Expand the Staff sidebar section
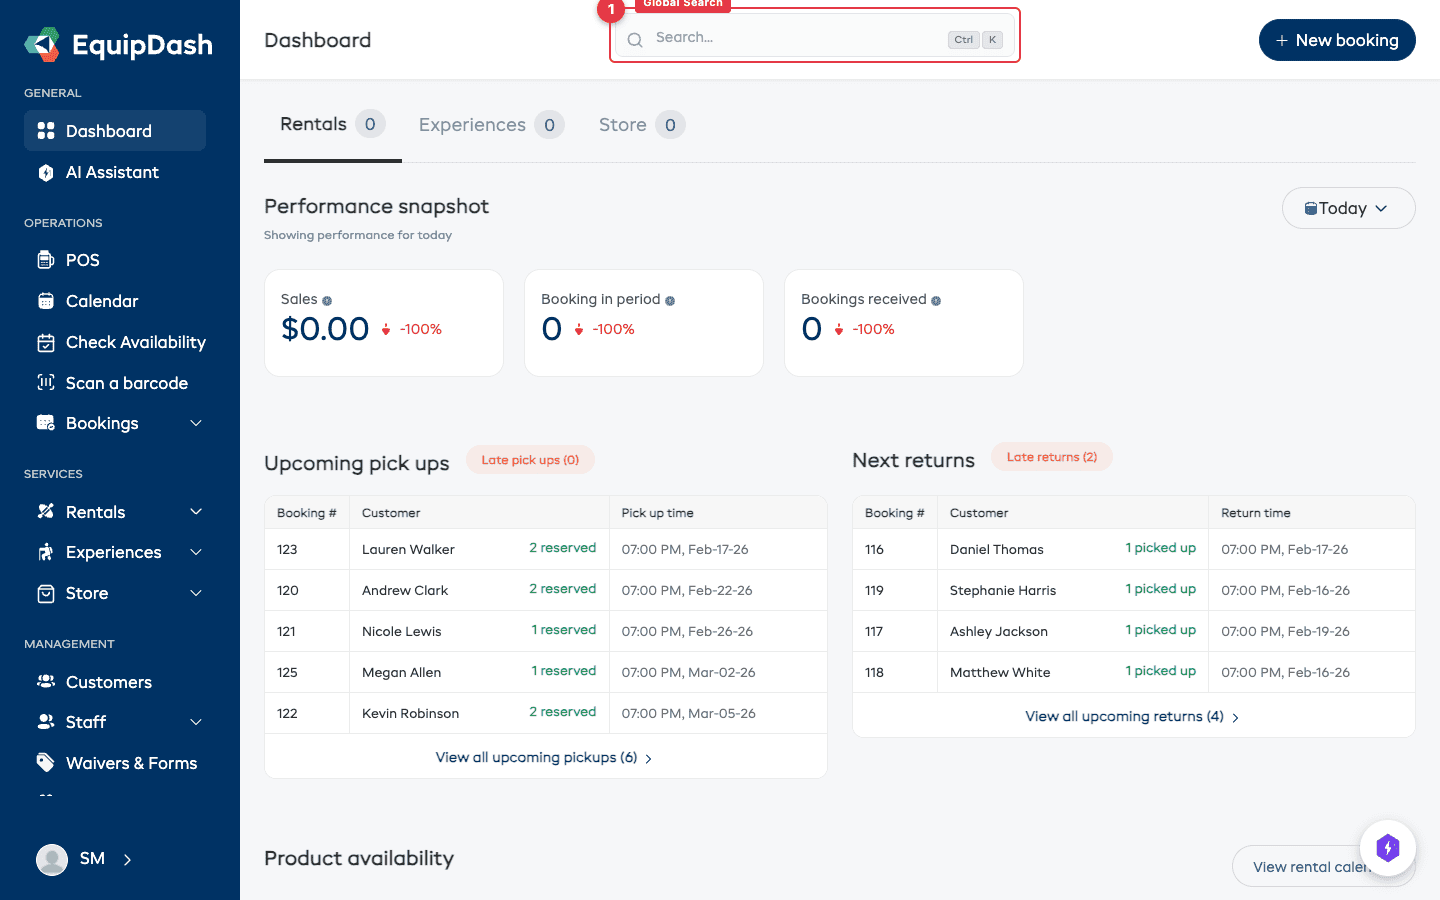 (x=196, y=722)
